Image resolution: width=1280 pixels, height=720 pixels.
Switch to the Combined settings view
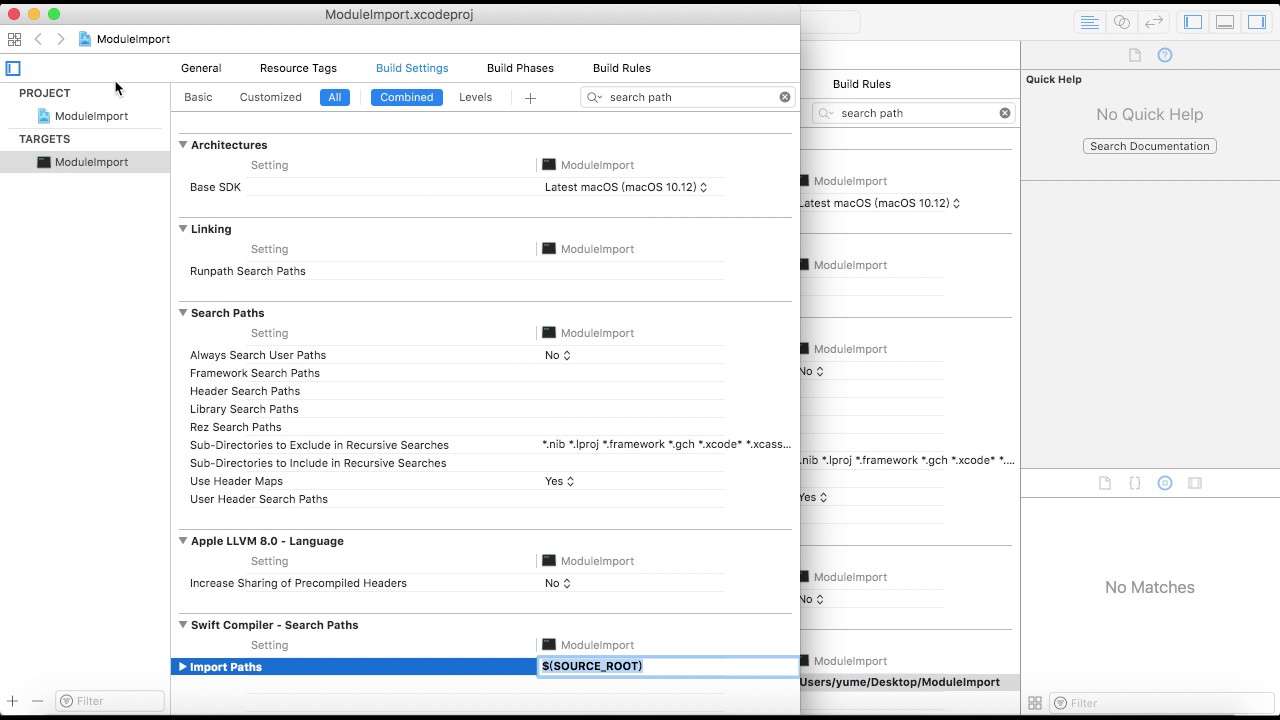407,97
